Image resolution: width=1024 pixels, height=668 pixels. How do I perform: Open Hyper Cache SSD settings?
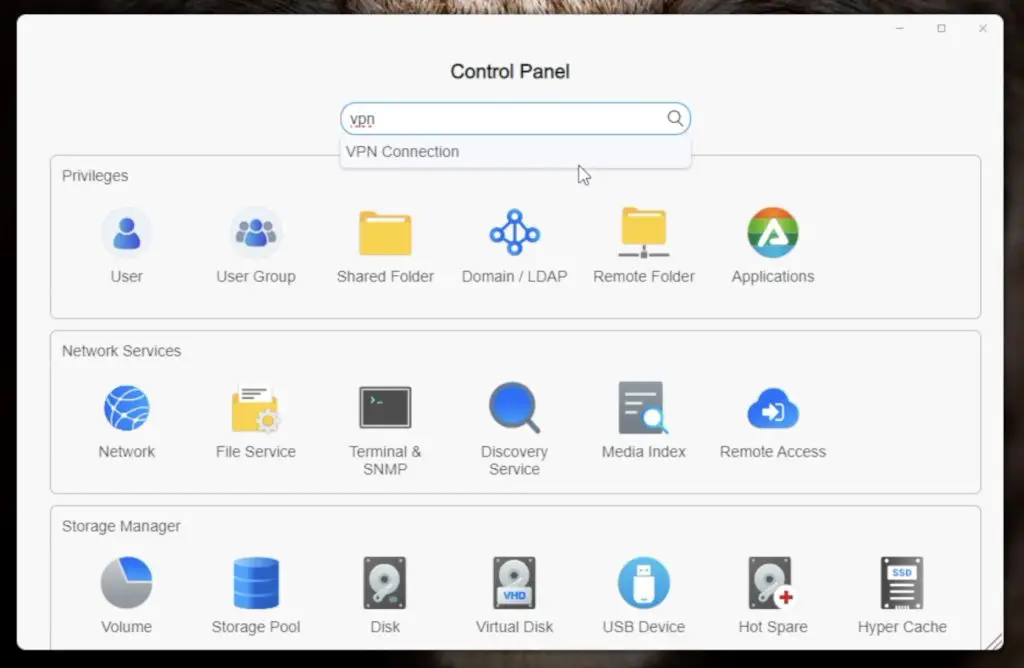coord(901,584)
